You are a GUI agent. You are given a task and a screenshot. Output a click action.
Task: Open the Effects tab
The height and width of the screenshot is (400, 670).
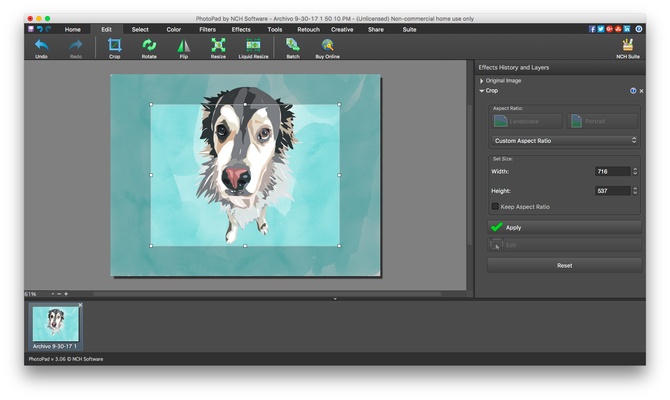(x=241, y=29)
